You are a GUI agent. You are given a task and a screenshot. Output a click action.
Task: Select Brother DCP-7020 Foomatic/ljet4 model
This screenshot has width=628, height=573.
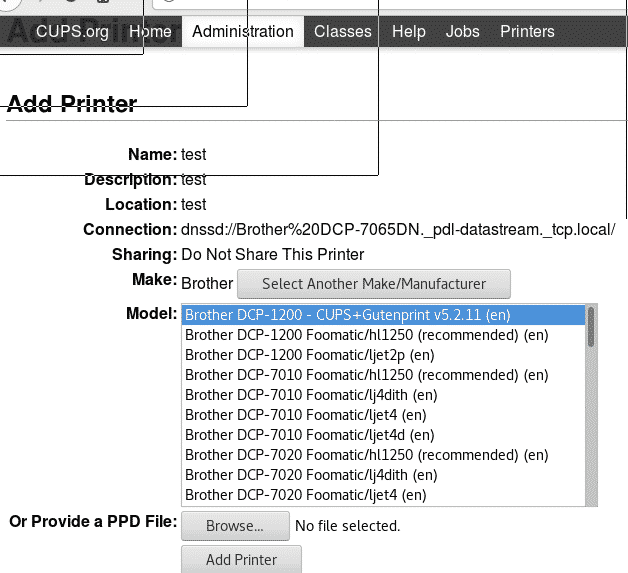384,495
